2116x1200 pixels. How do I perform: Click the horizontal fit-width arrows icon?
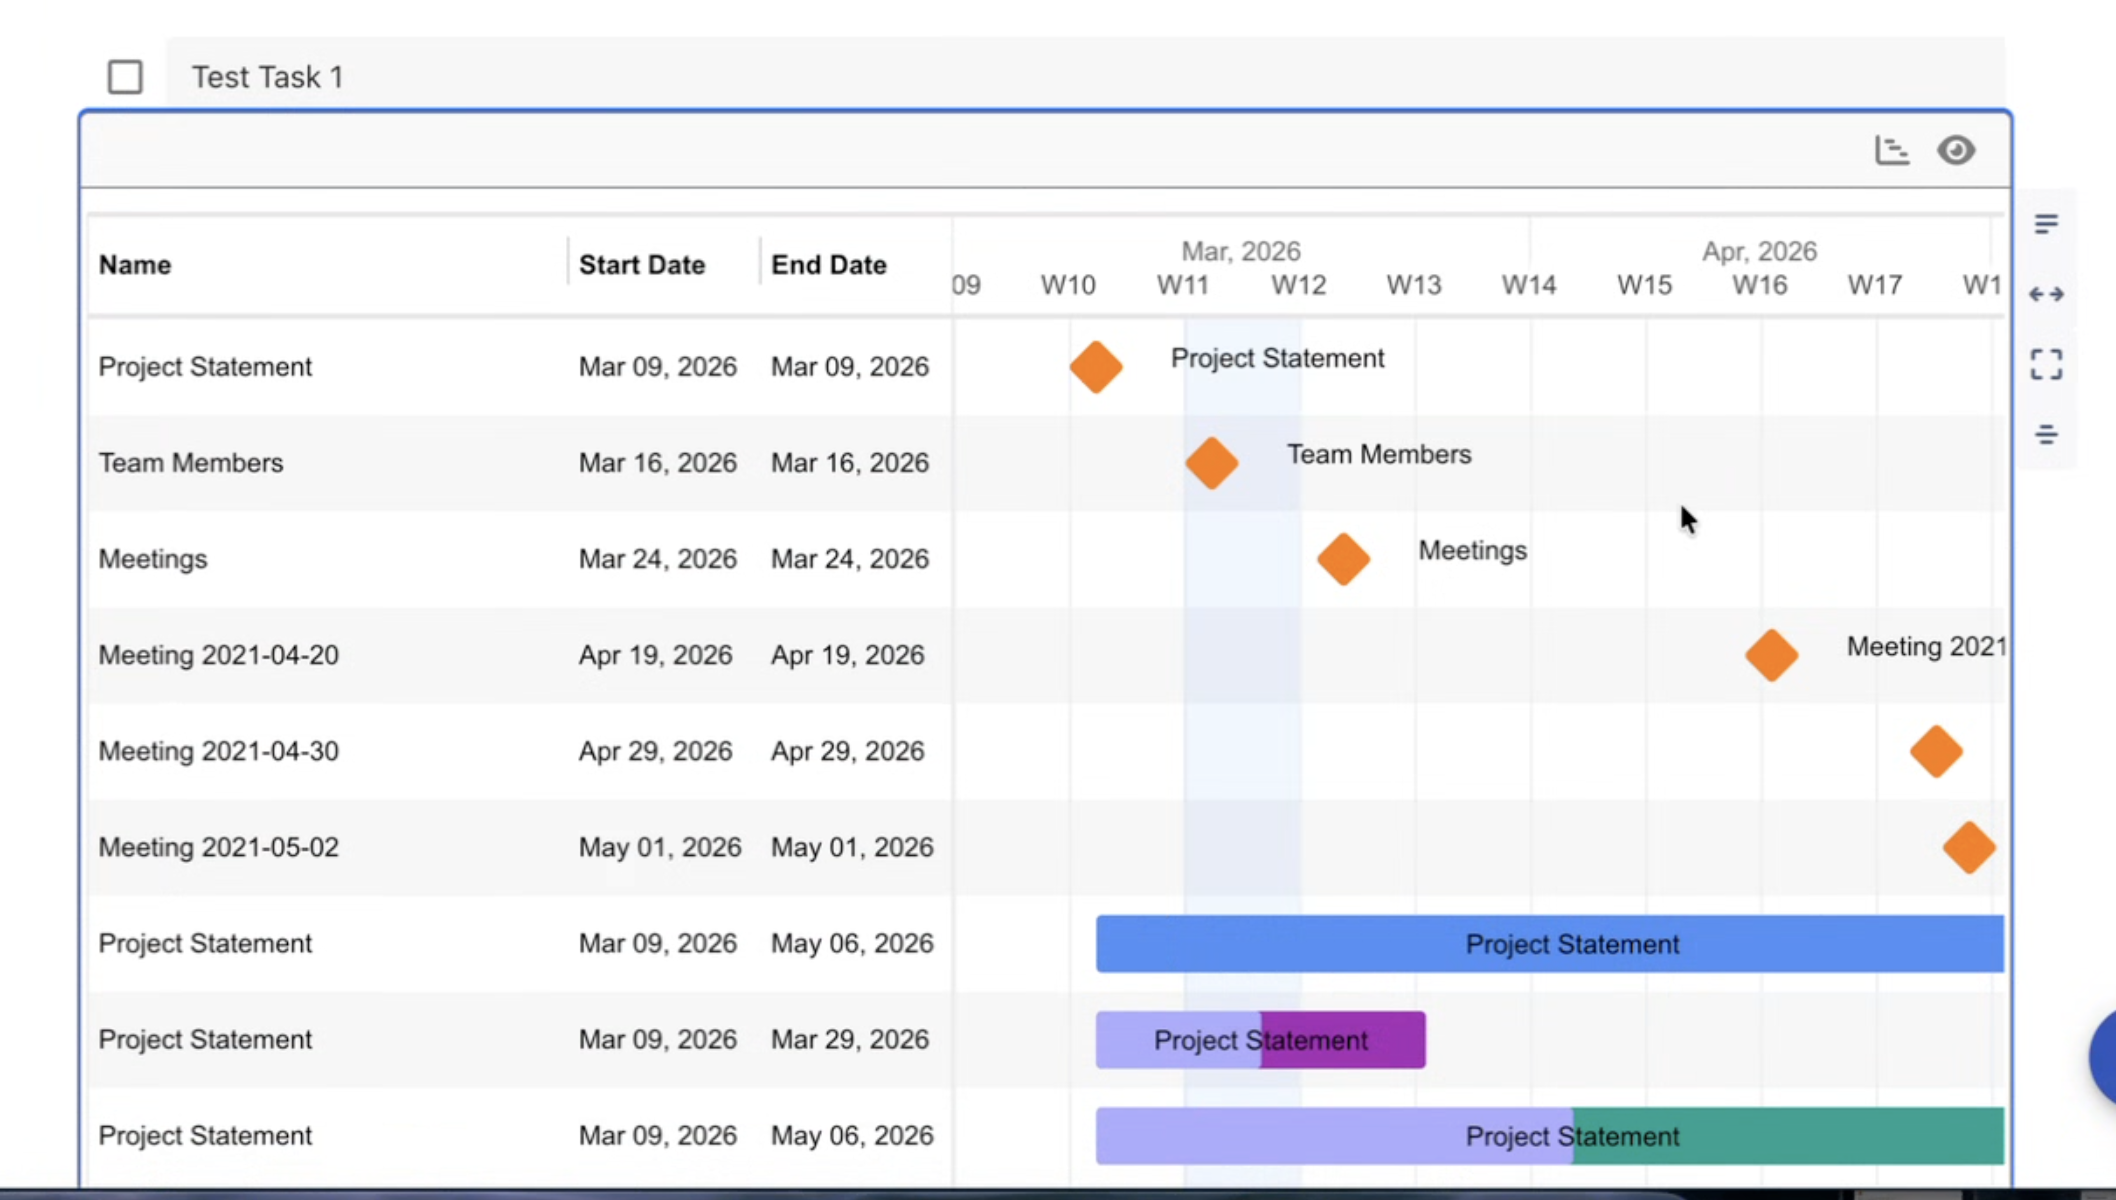click(2046, 294)
